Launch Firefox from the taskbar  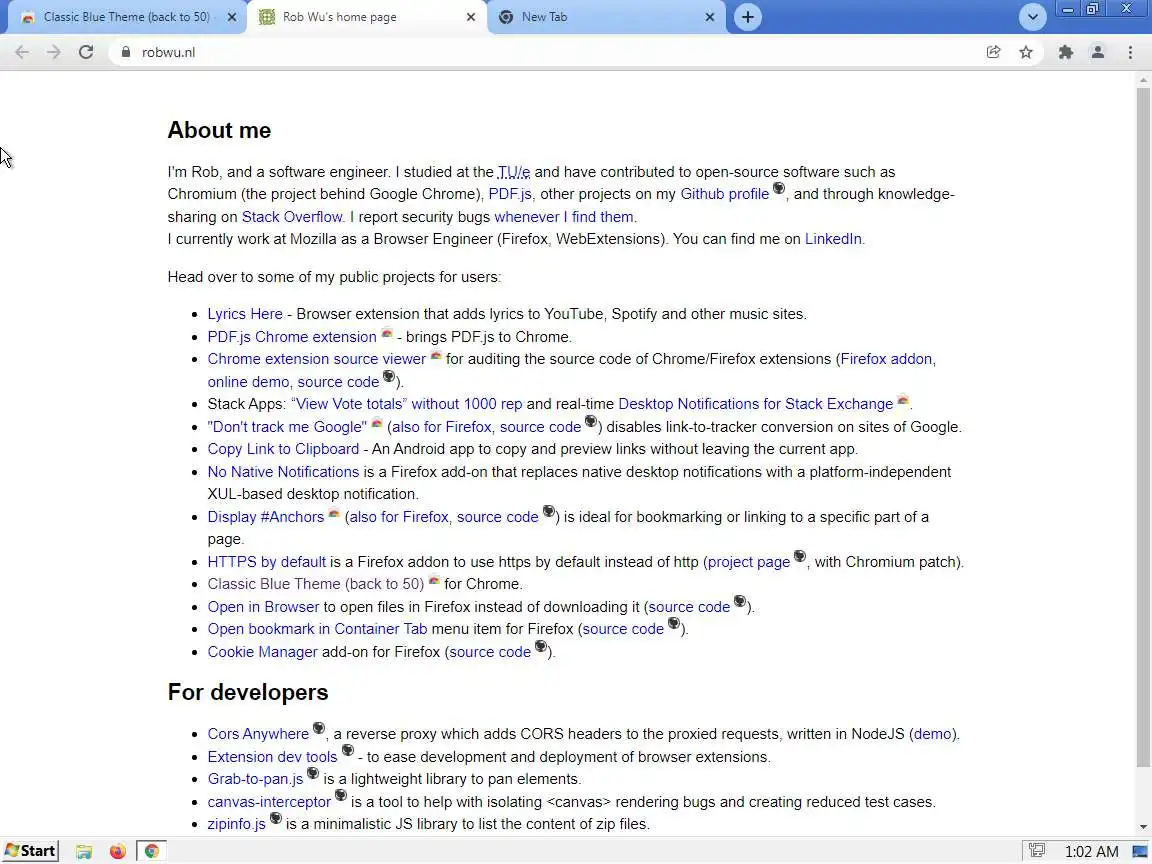pos(118,851)
